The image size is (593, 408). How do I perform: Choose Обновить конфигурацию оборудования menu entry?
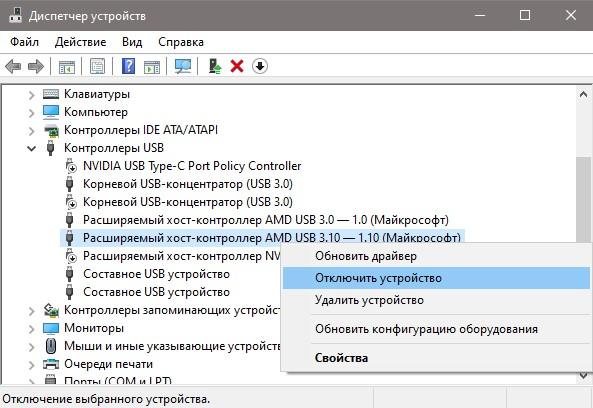pyautogui.click(x=436, y=329)
